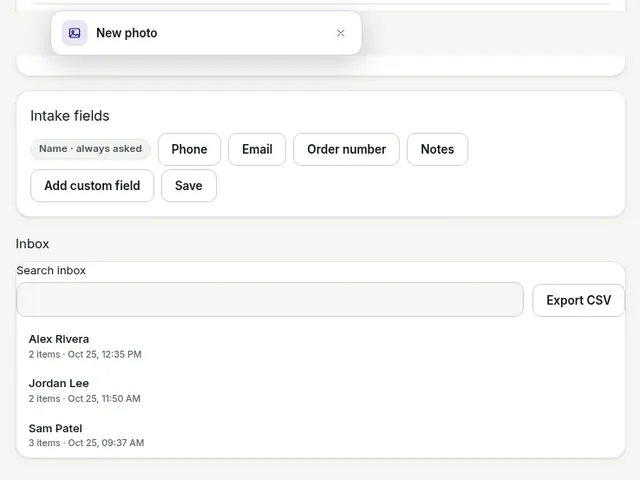The height and width of the screenshot is (480, 640).
Task: Click Add custom field button
Action: [92, 186]
